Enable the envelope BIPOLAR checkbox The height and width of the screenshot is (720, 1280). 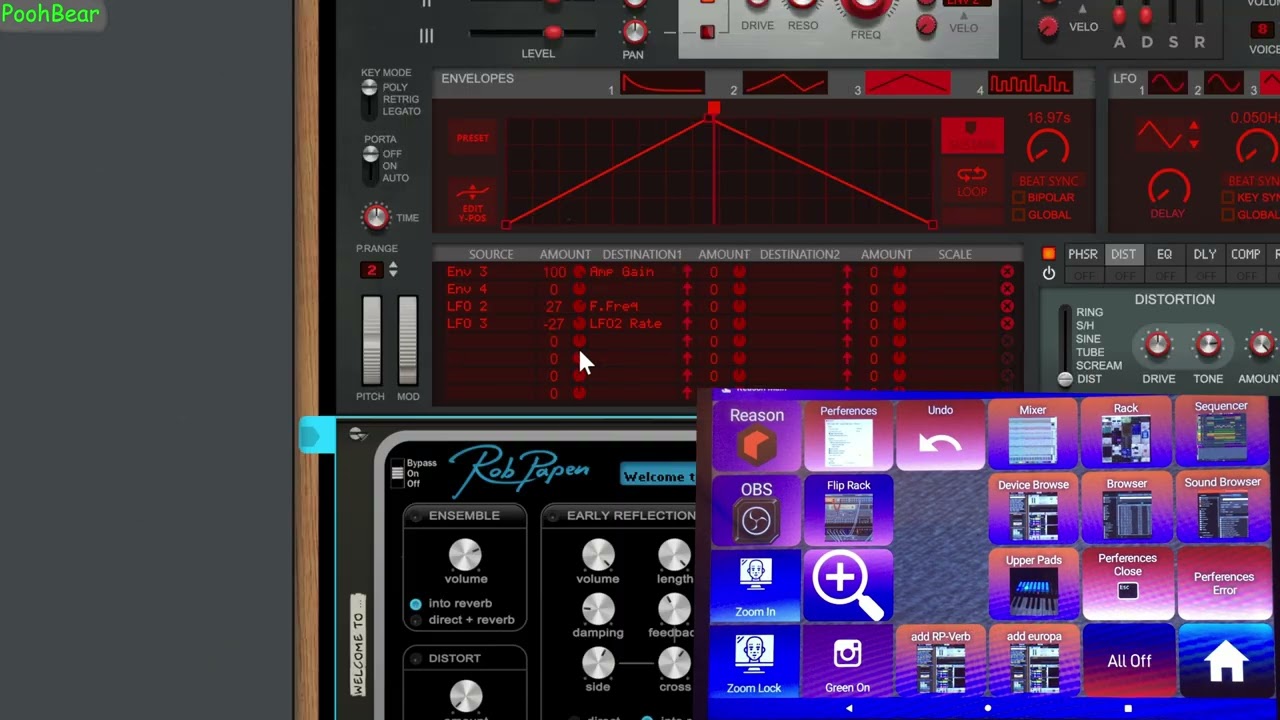click(1019, 198)
